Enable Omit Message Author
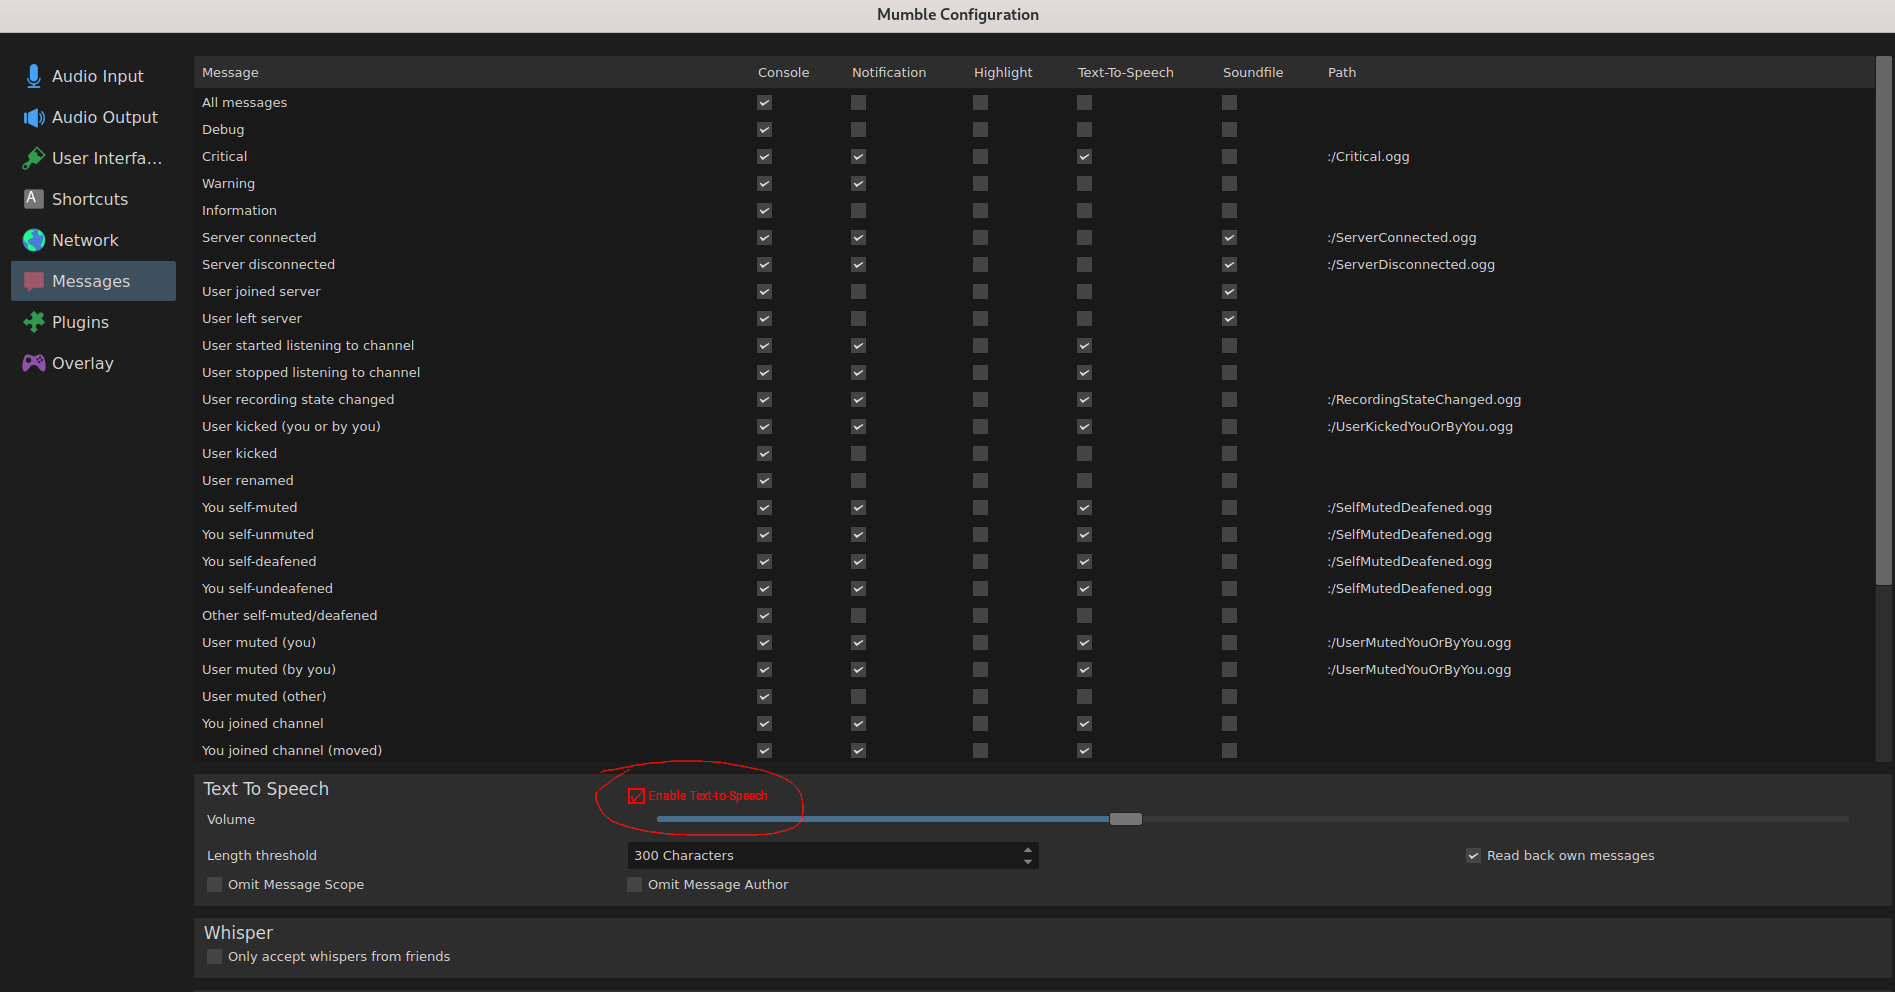This screenshot has height=992, width=1895. [x=634, y=884]
